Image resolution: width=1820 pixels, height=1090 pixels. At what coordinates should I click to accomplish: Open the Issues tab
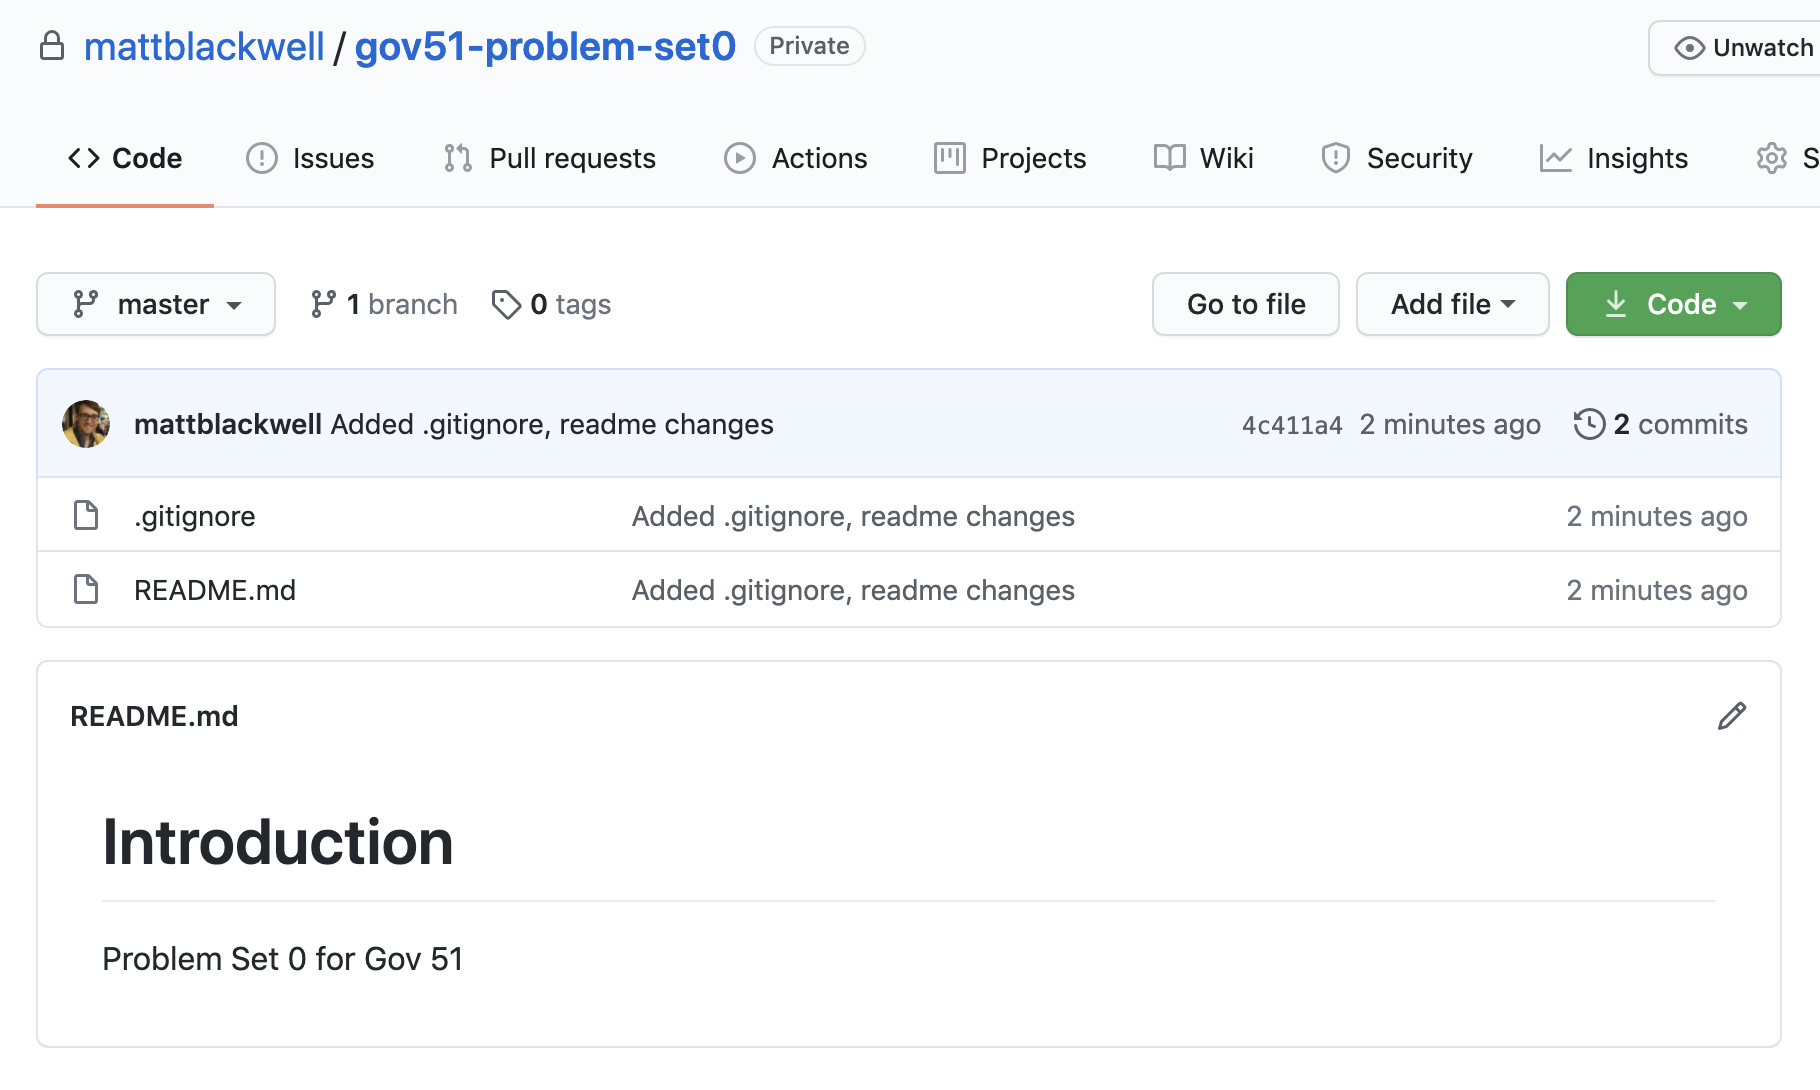[x=310, y=158]
